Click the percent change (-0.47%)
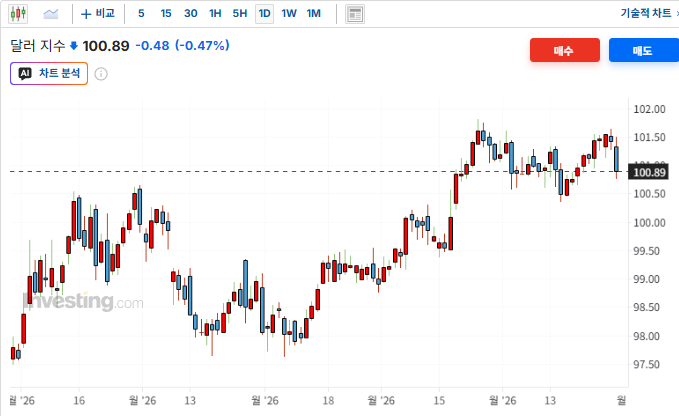The image size is (679, 416). 202,45
